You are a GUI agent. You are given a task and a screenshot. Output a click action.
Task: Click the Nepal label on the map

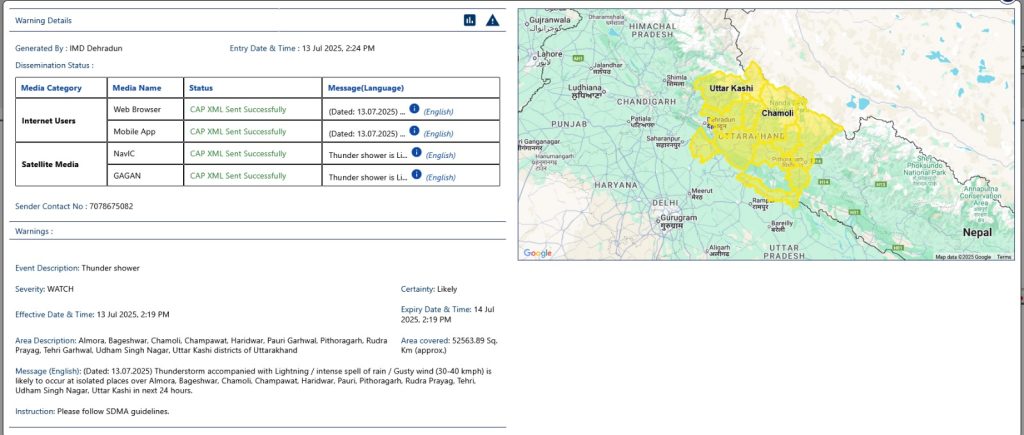click(x=977, y=233)
